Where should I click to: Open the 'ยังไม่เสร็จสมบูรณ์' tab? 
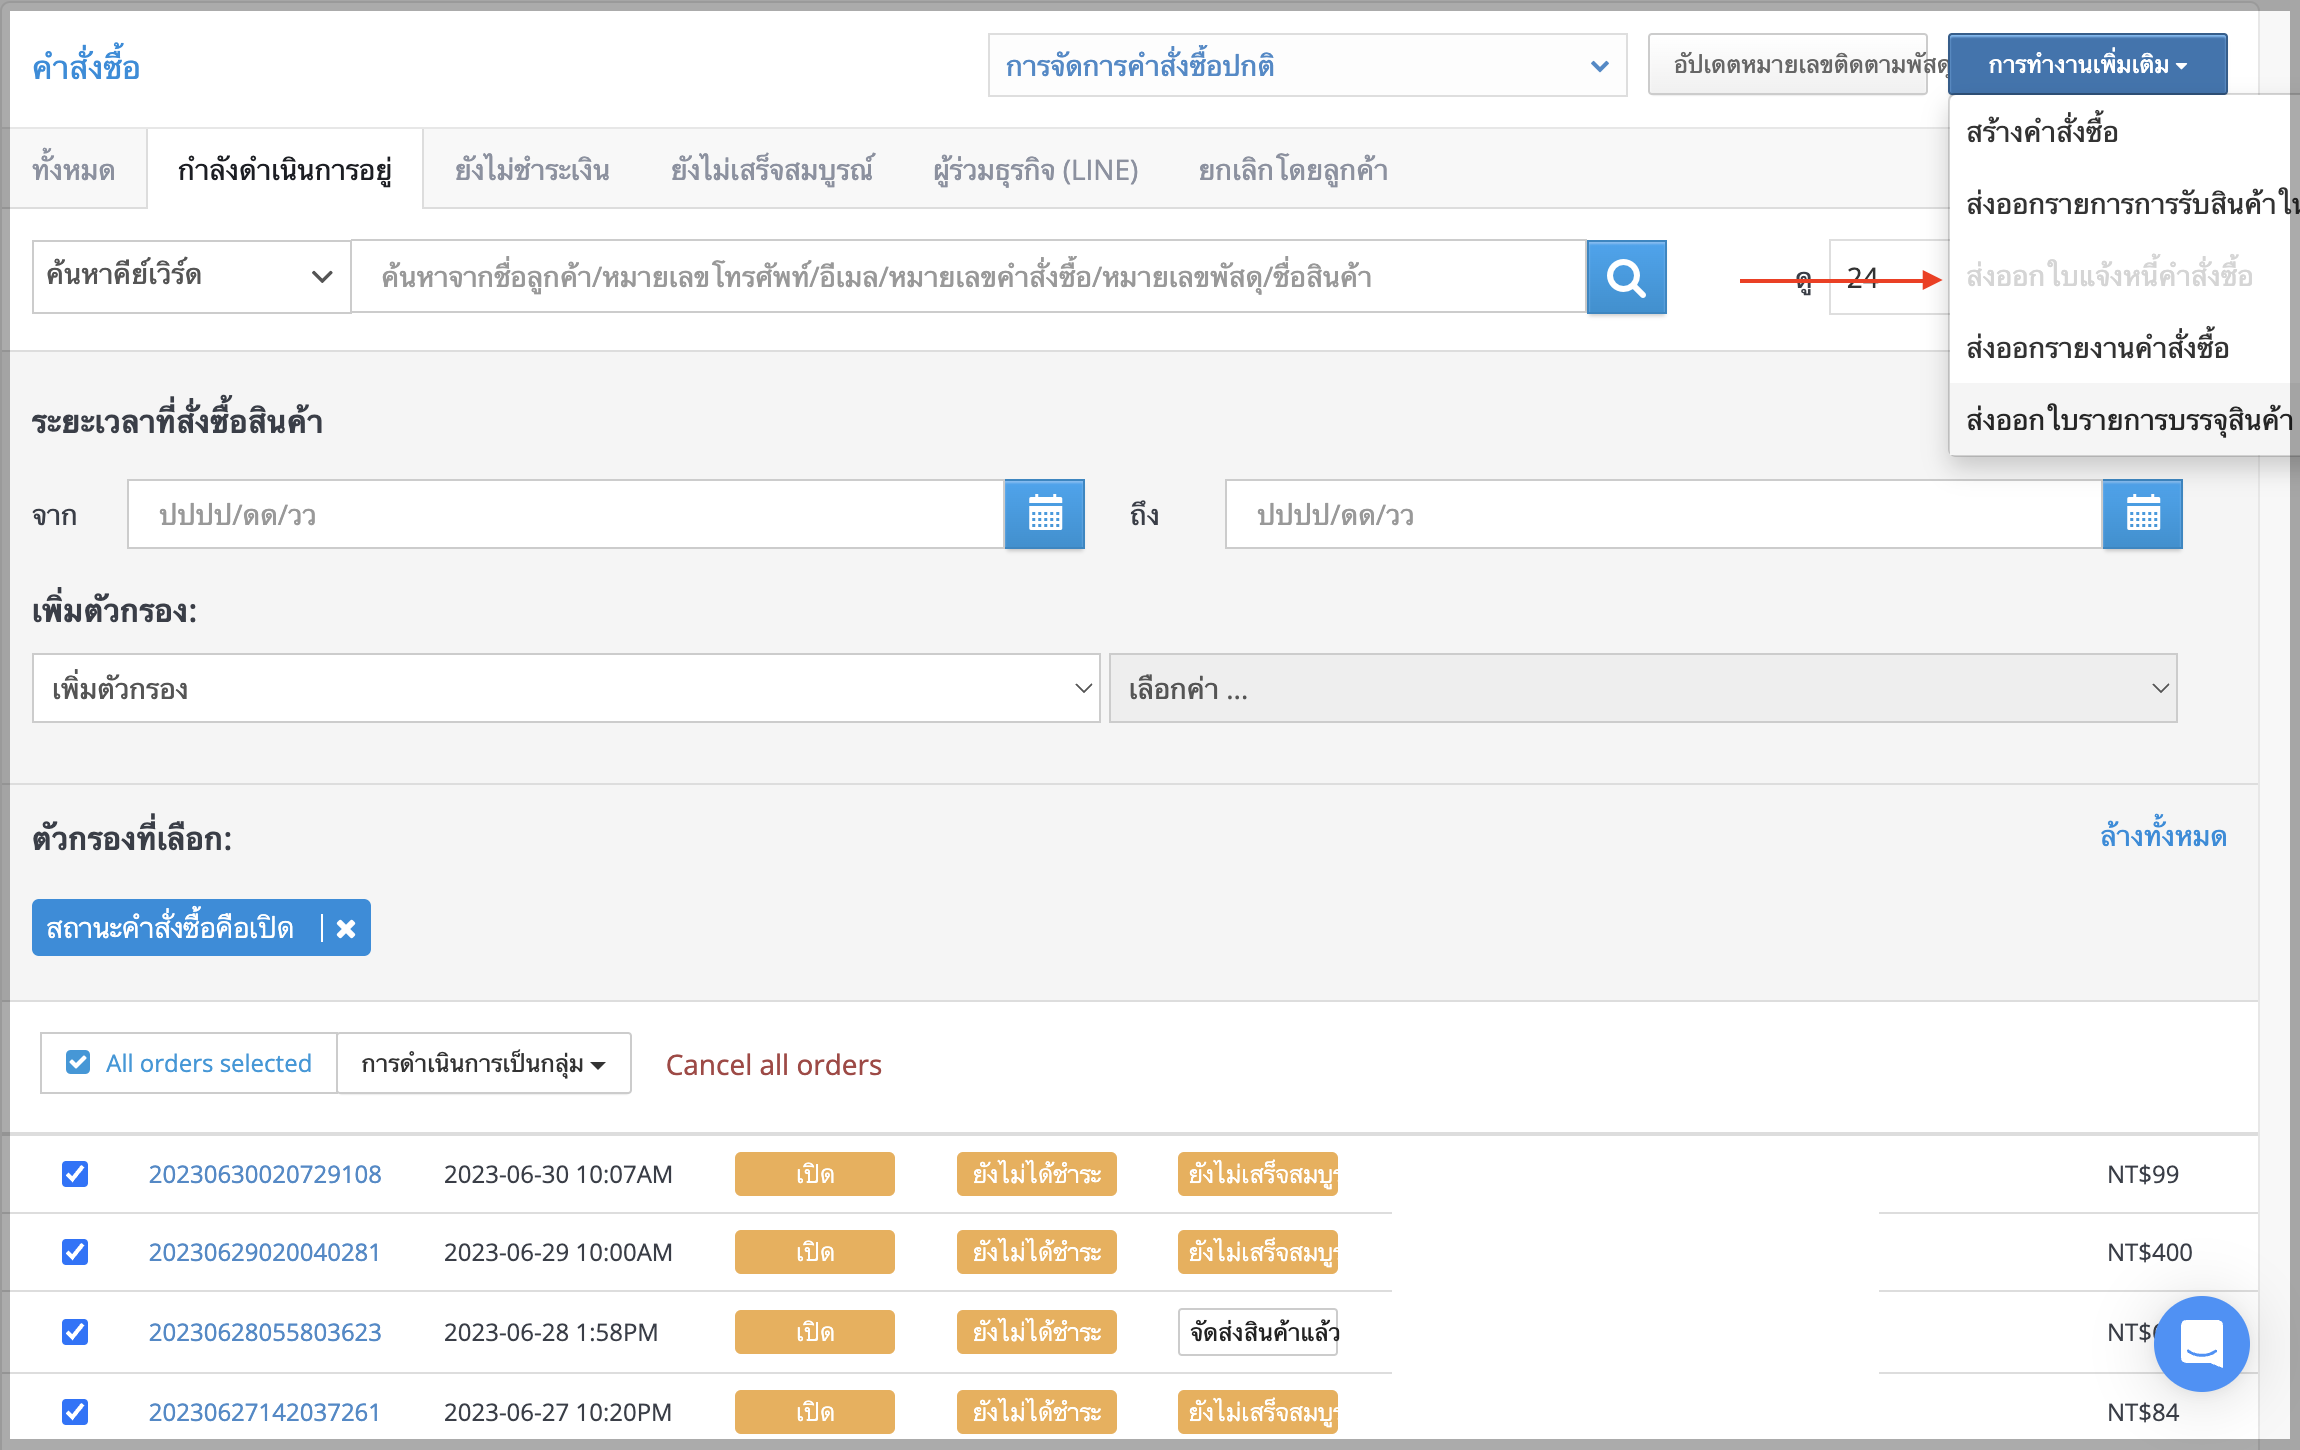(x=772, y=170)
